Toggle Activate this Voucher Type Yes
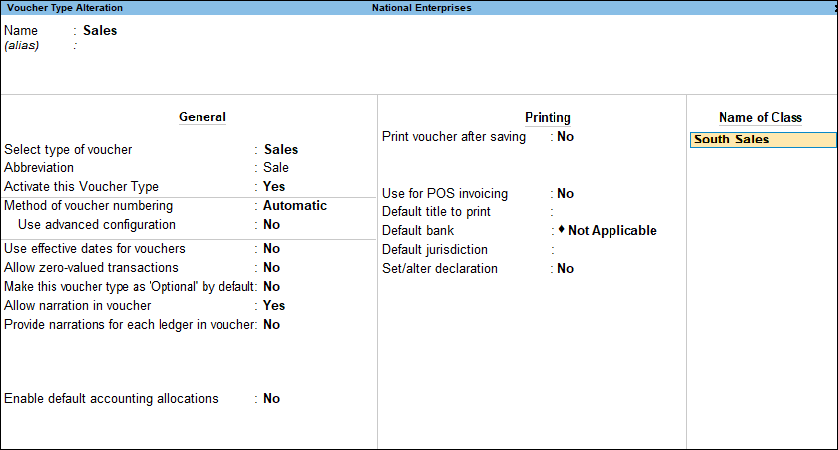The width and height of the screenshot is (838, 450). click(x=274, y=187)
